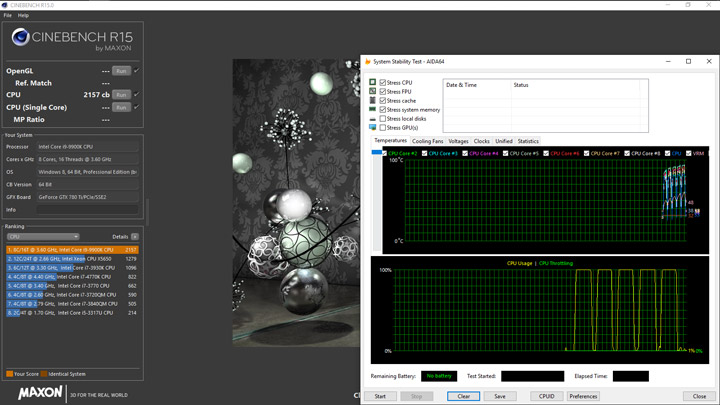Click the Stress CPU chip icon
The image size is (720, 405).
[373, 82]
